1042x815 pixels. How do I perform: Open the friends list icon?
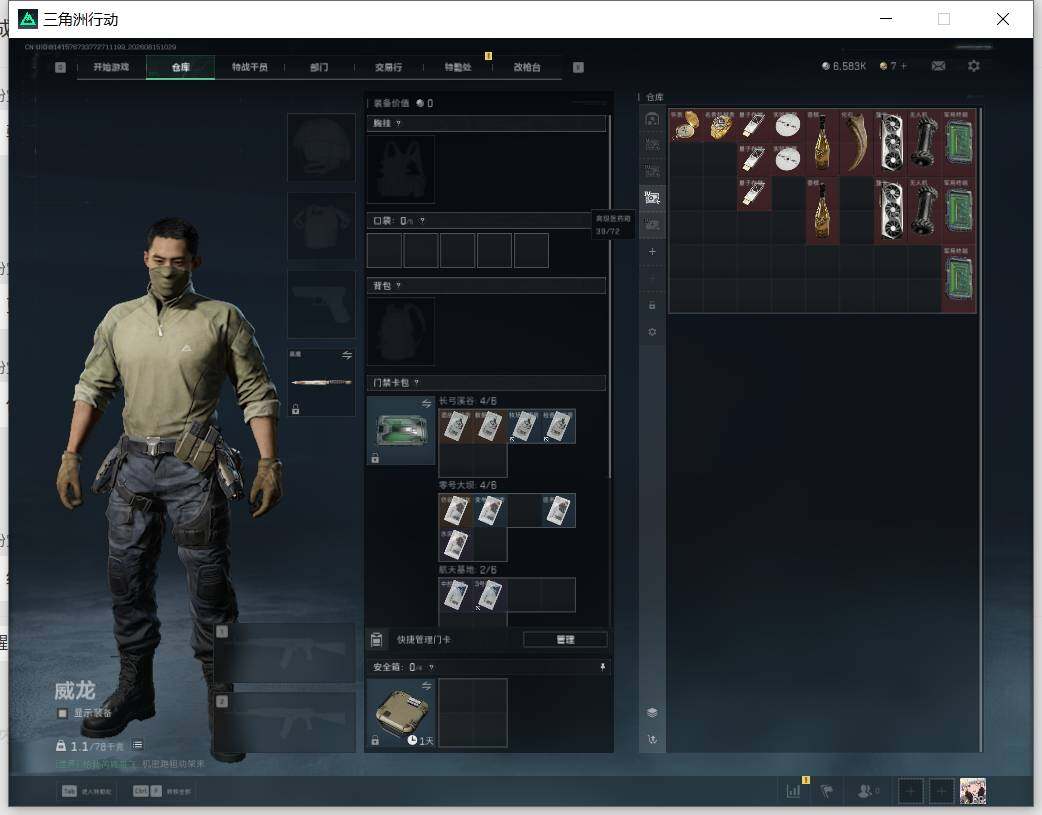(867, 791)
